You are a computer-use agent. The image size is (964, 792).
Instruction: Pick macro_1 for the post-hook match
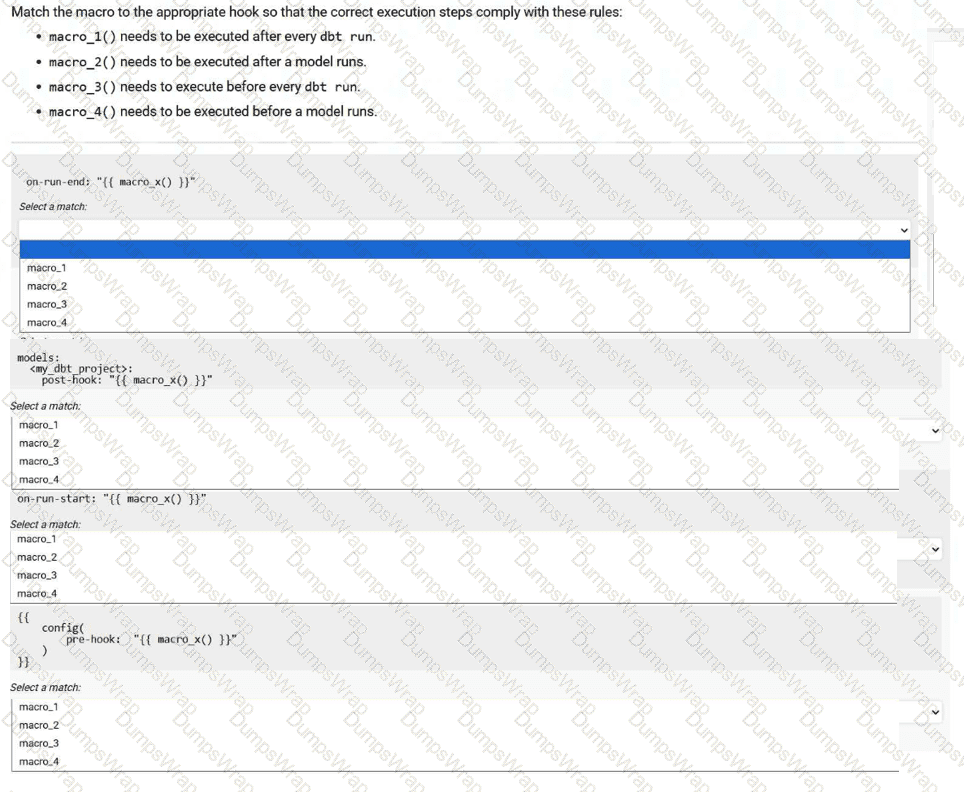point(39,425)
